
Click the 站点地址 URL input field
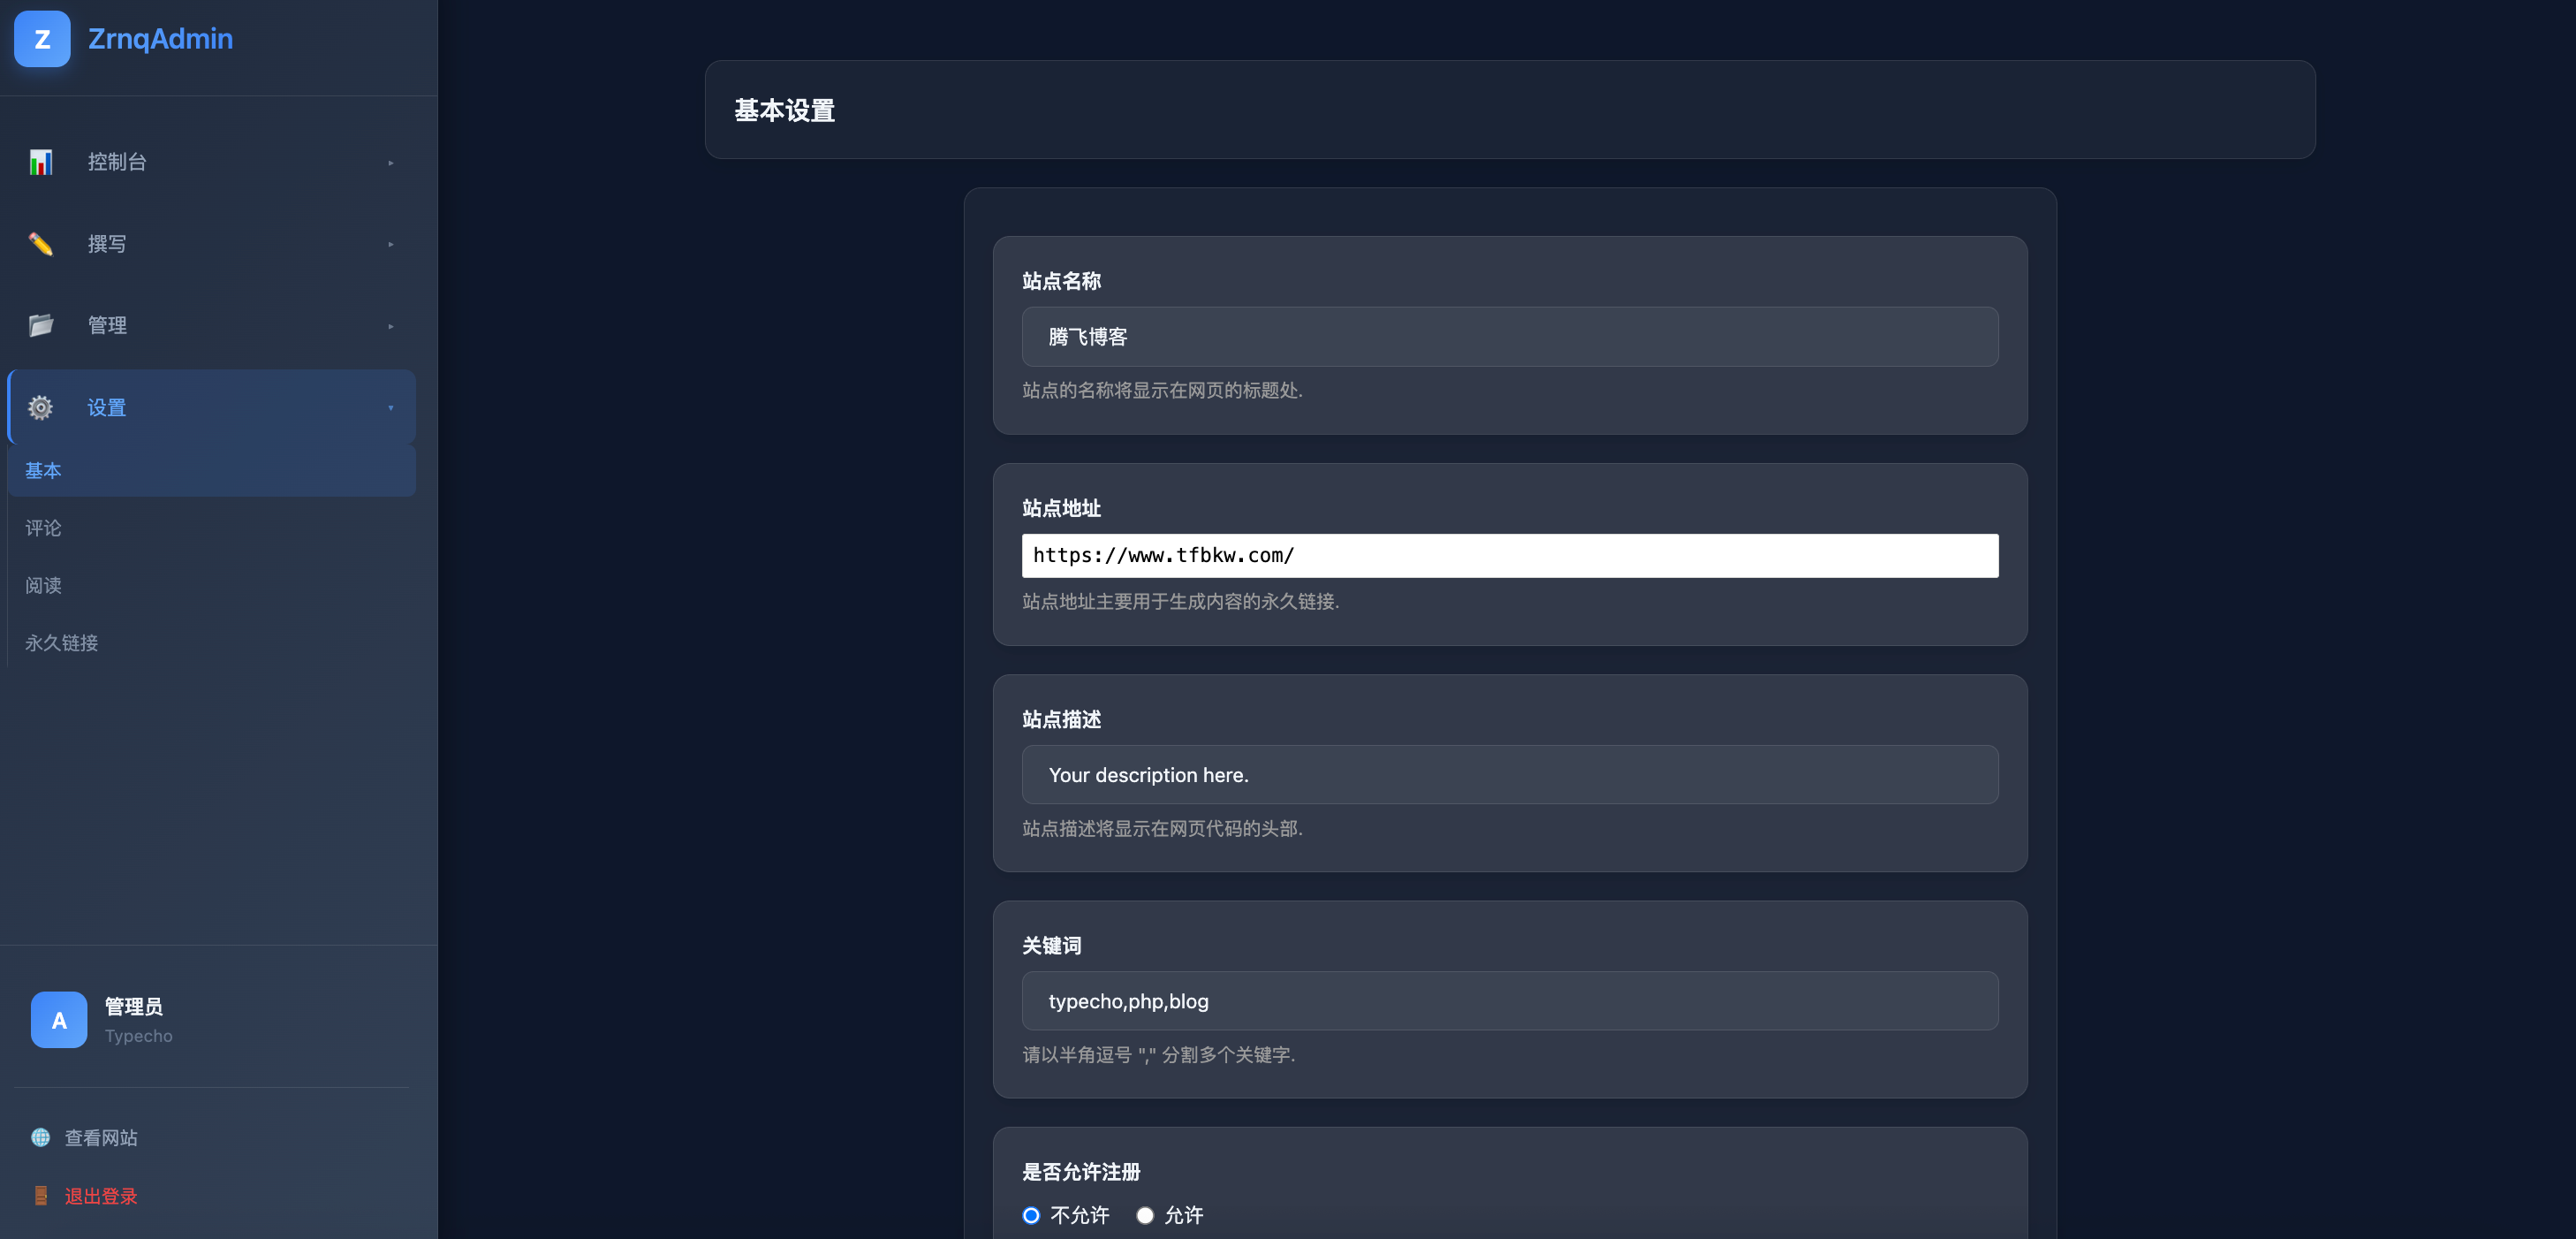[x=1509, y=555]
